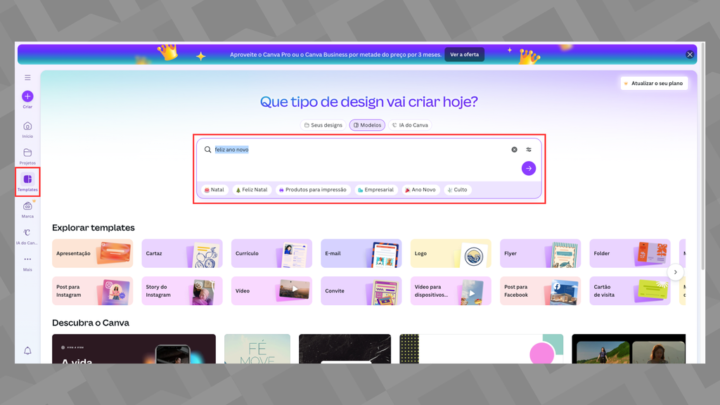Click the Criar plus button
Image resolution: width=720 pixels, height=405 pixels.
pyautogui.click(x=28, y=96)
